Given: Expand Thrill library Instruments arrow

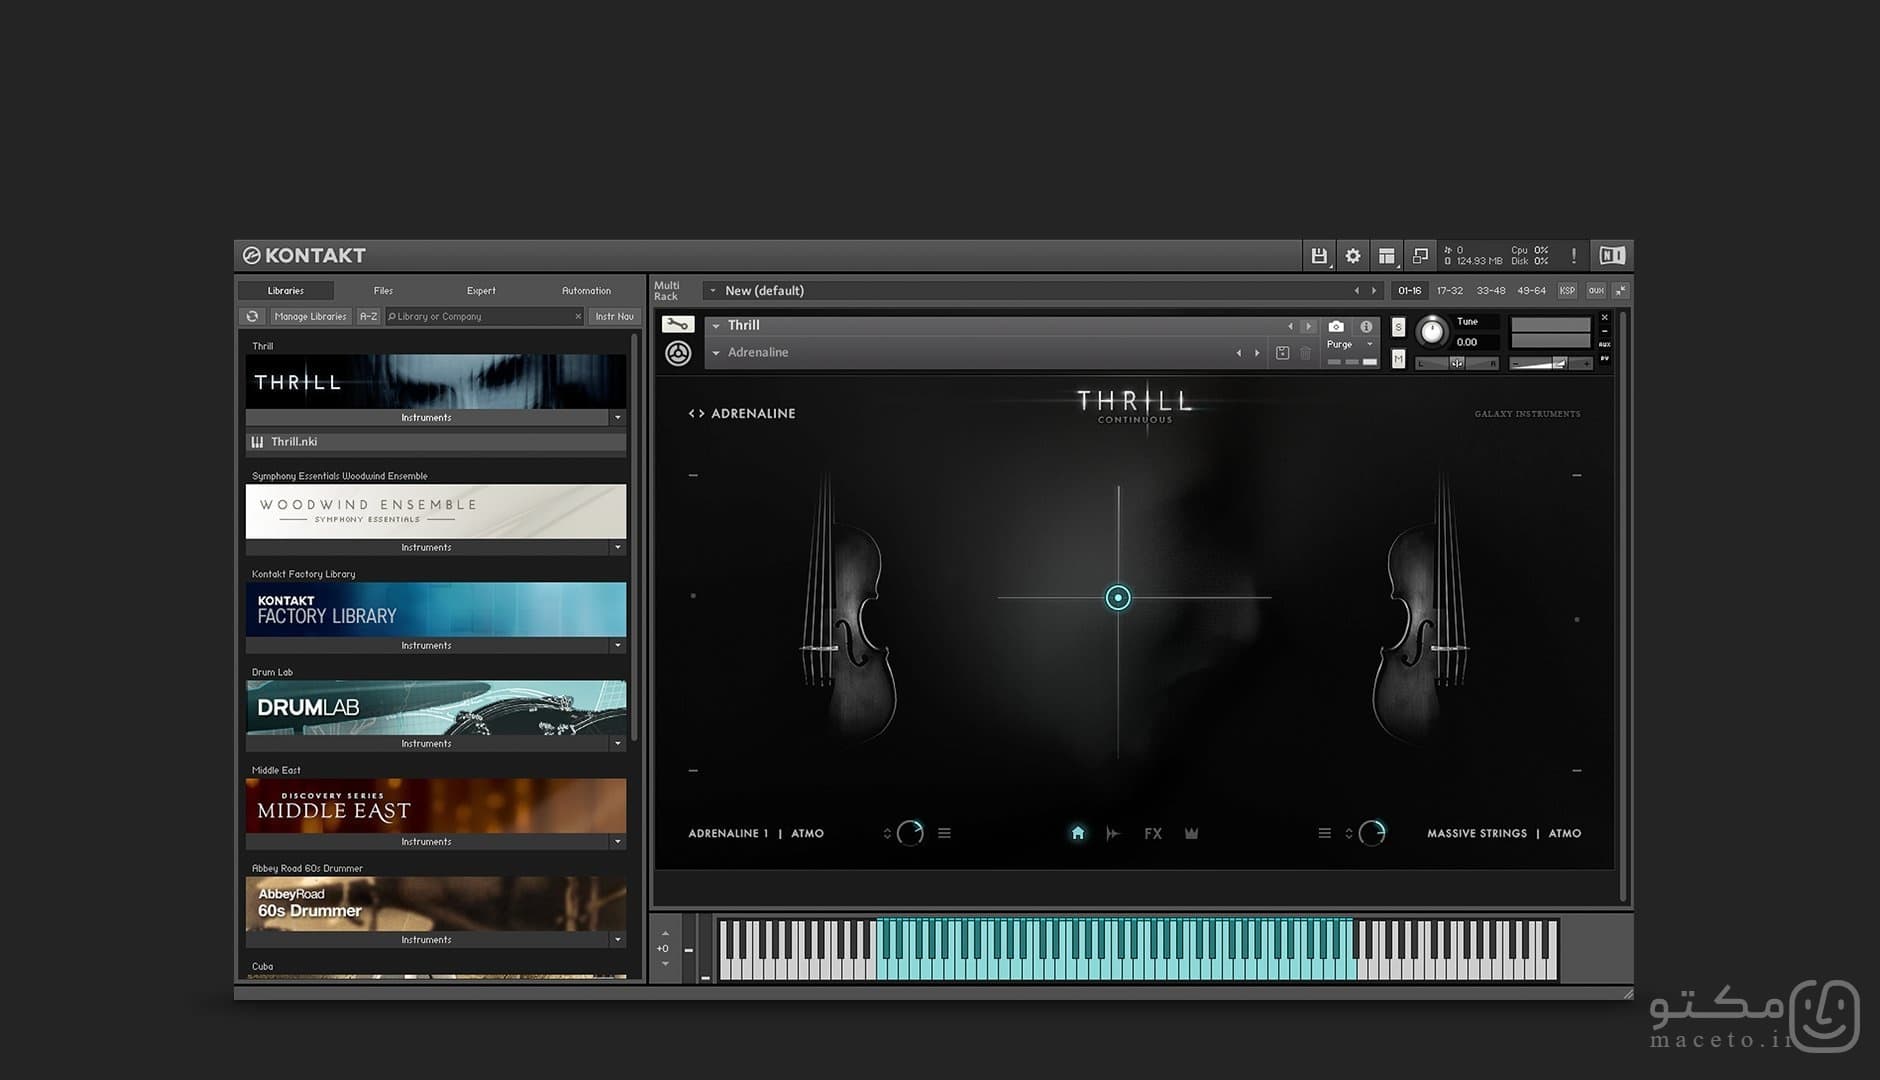Looking at the screenshot, I should point(617,417).
